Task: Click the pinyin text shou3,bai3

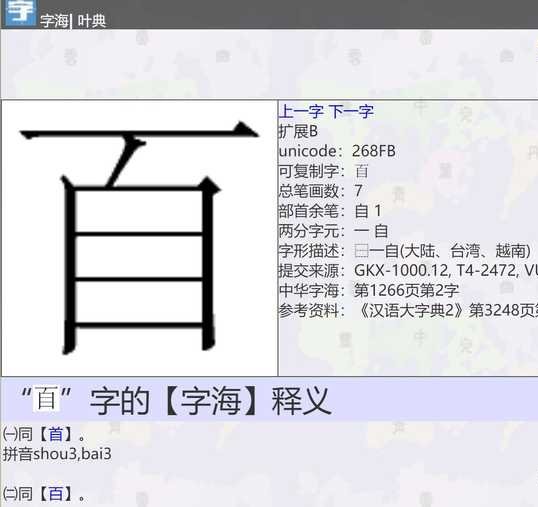Action: tap(72, 454)
